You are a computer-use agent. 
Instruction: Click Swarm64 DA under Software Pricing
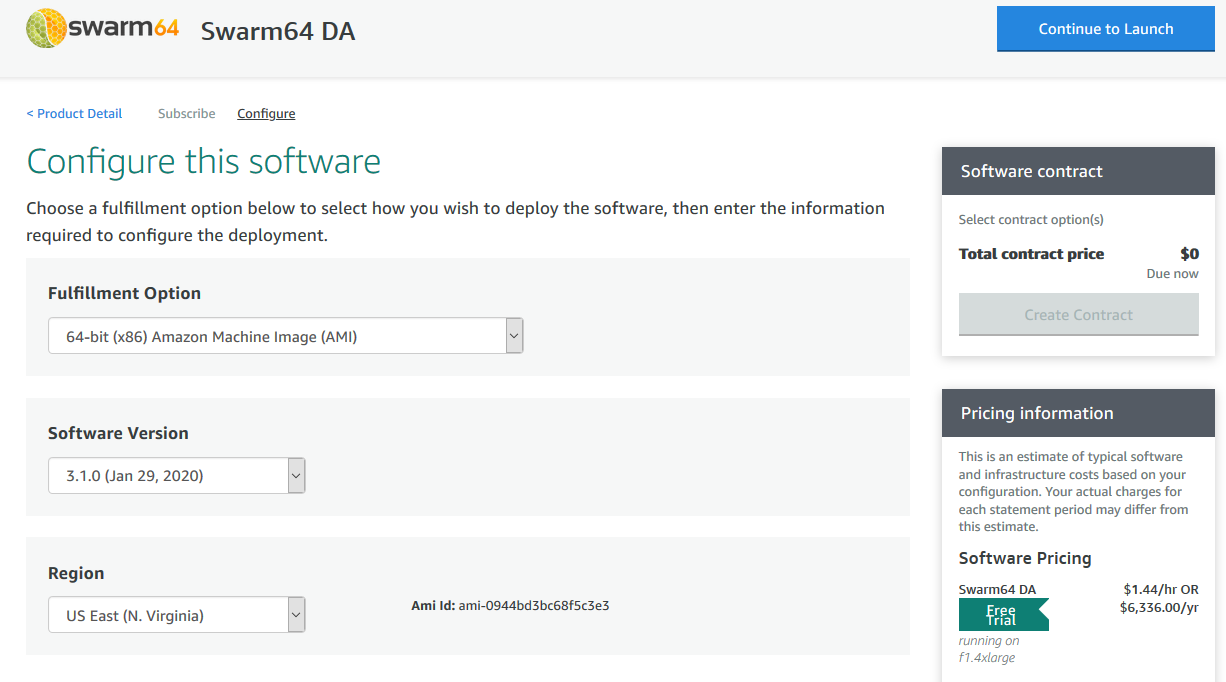click(997, 589)
